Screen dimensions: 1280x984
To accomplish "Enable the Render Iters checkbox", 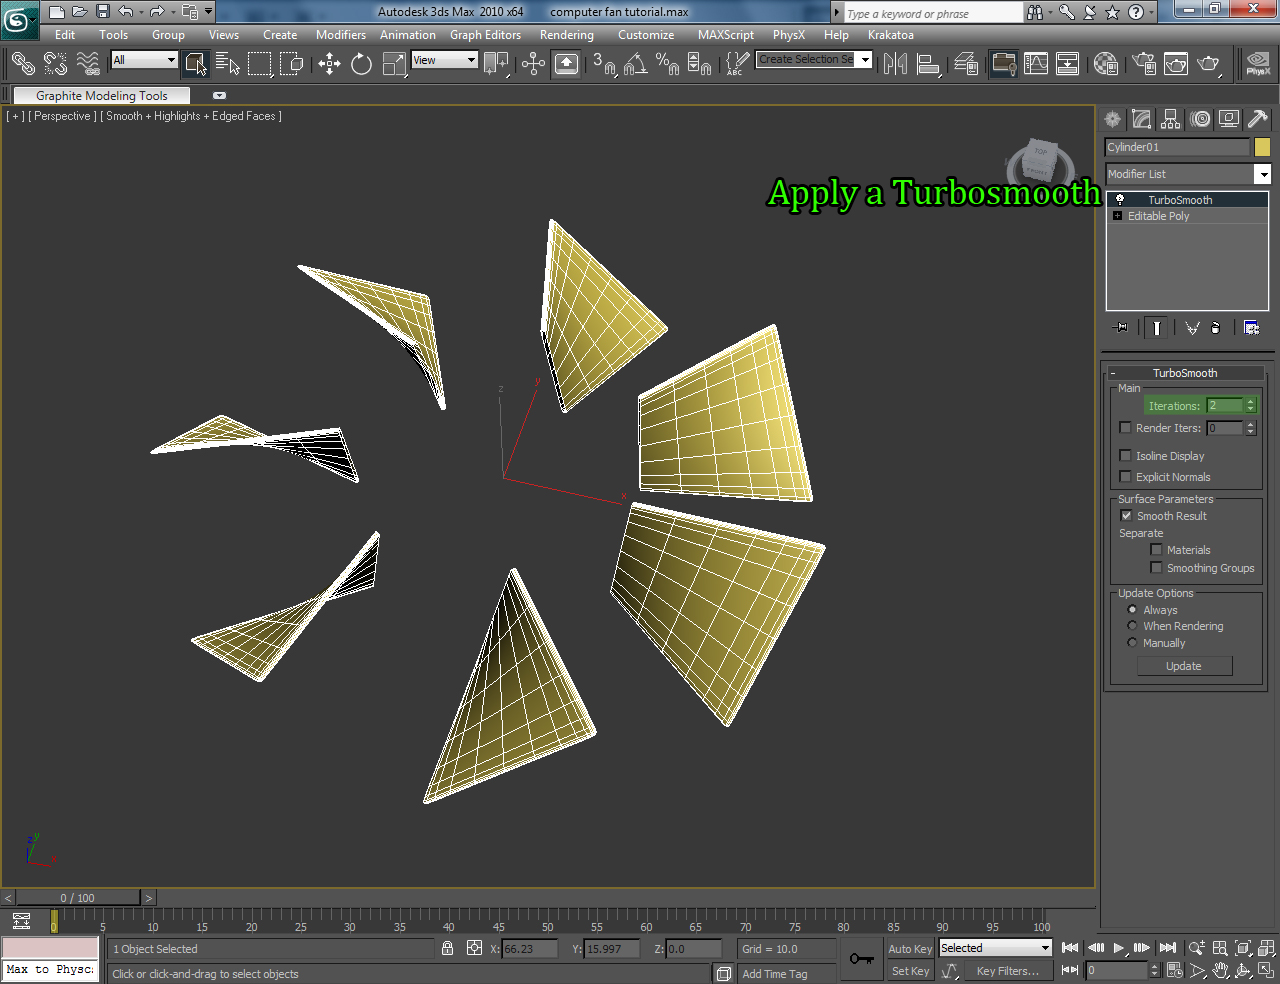I will coord(1125,427).
